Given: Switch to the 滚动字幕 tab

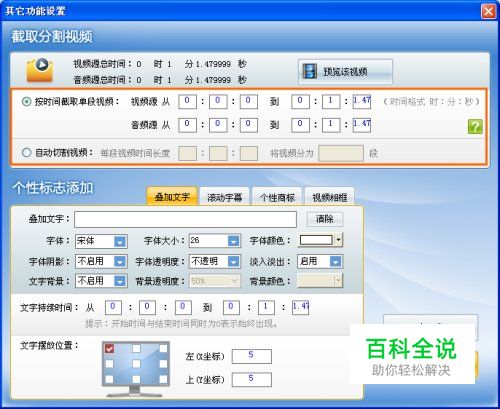Looking at the screenshot, I should [224, 197].
